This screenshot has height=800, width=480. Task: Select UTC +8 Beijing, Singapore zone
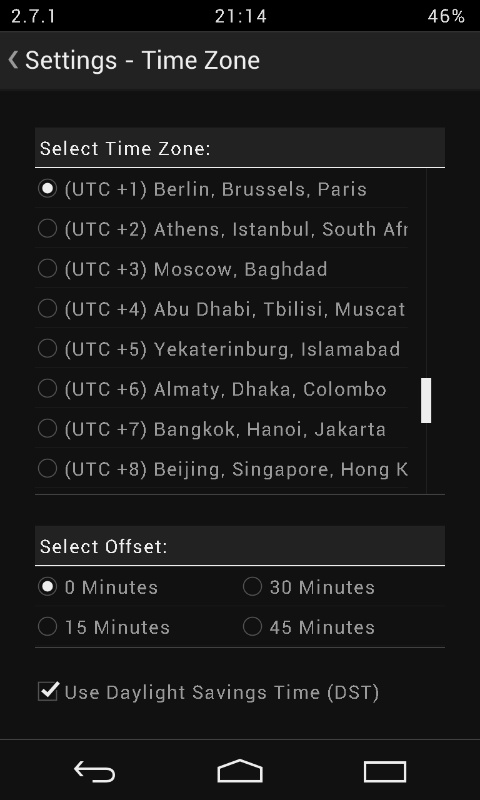point(221,469)
